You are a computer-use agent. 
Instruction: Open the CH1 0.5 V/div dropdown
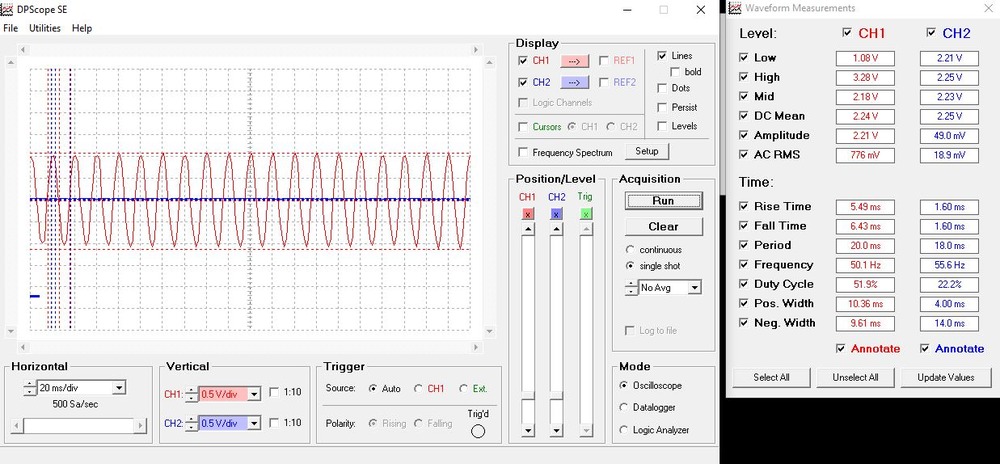(254, 394)
